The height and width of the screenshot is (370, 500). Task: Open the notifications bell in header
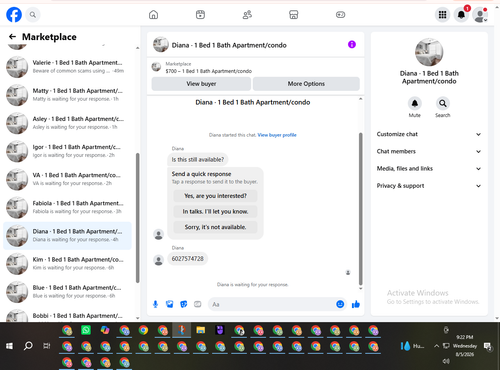(x=461, y=15)
